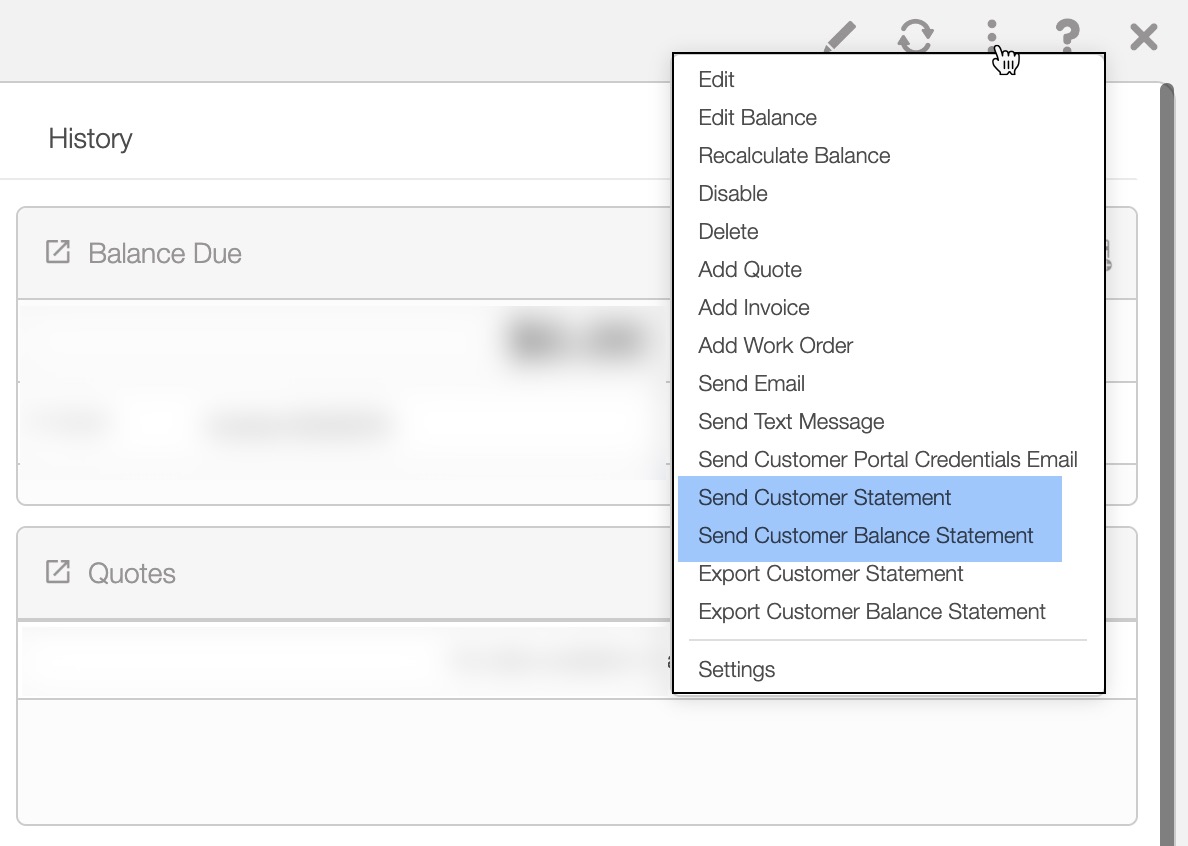Click the pencil edit icon
Image resolution: width=1188 pixels, height=846 pixels.
click(841, 37)
